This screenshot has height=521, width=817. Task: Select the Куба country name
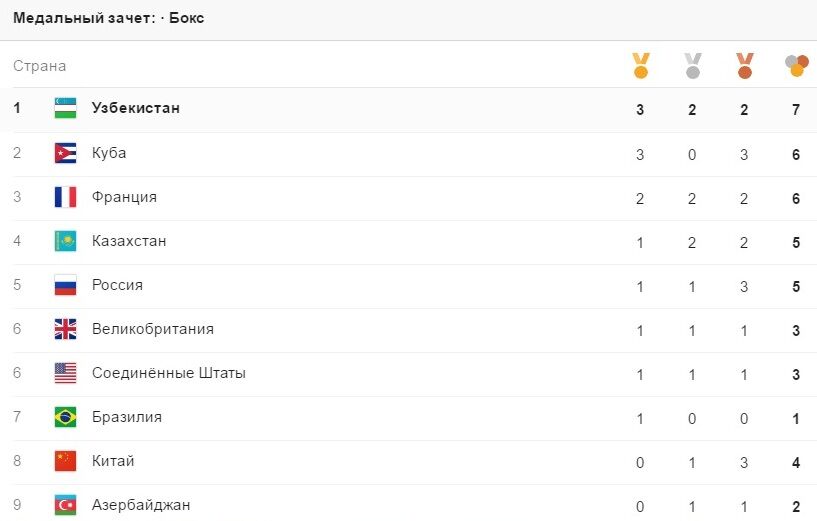pos(109,153)
